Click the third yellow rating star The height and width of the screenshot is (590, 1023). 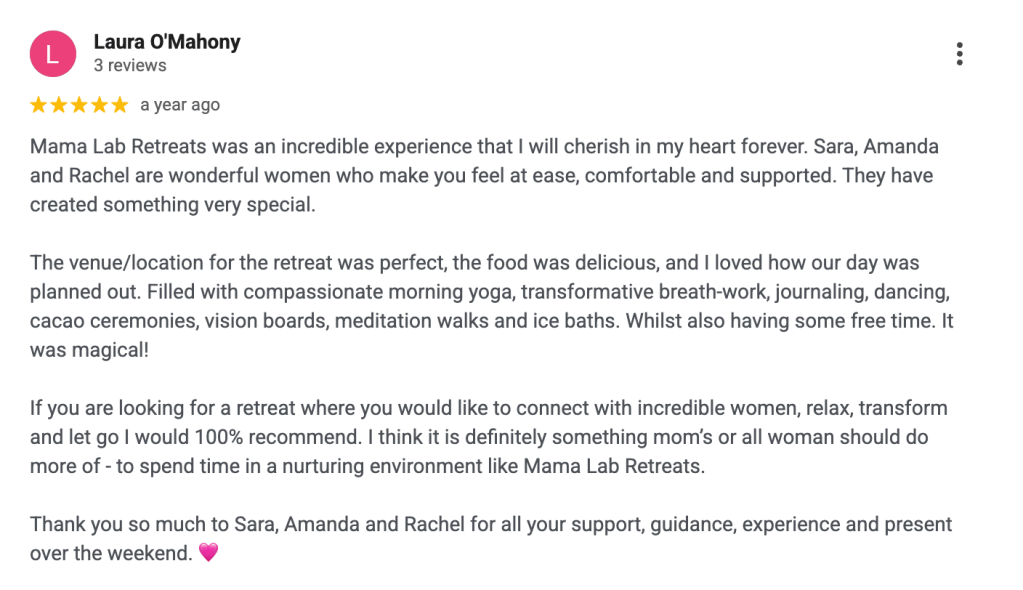click(79, 105)
